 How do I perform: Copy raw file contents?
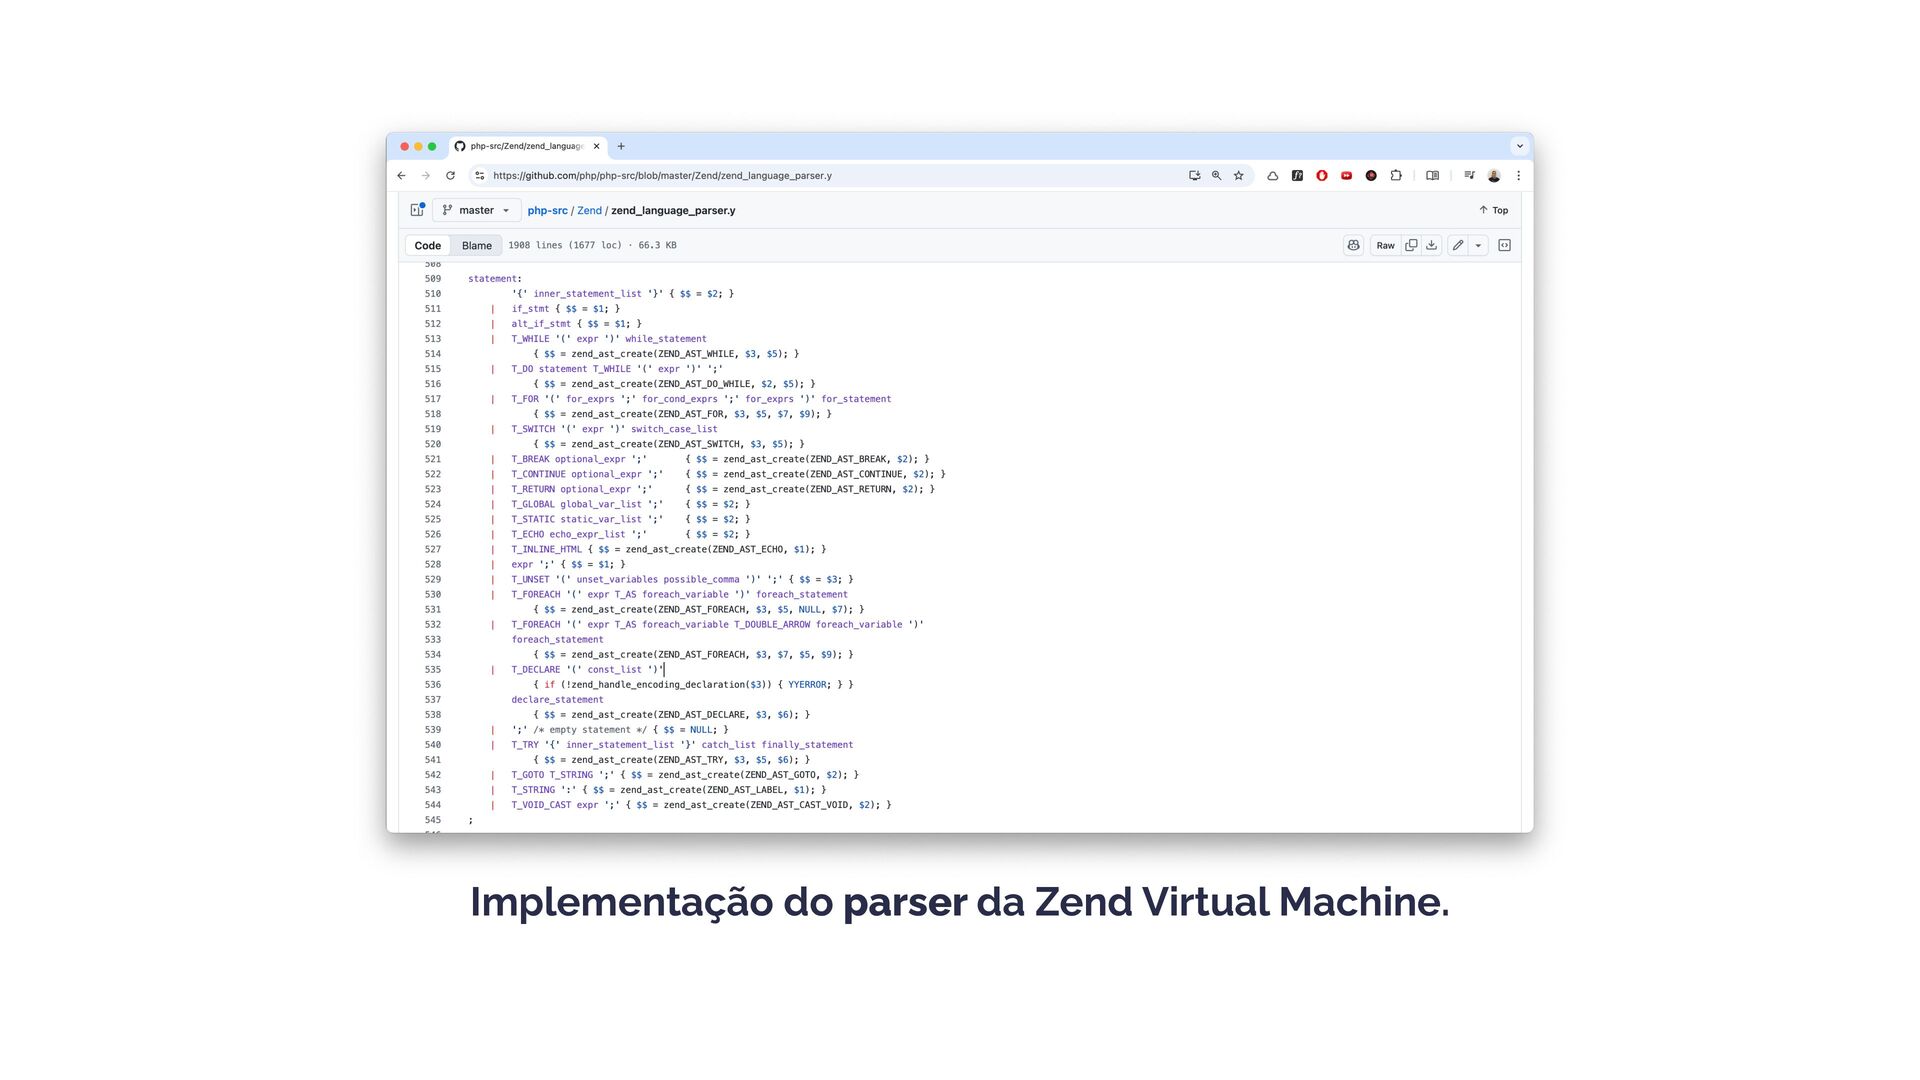point(1411,245)
